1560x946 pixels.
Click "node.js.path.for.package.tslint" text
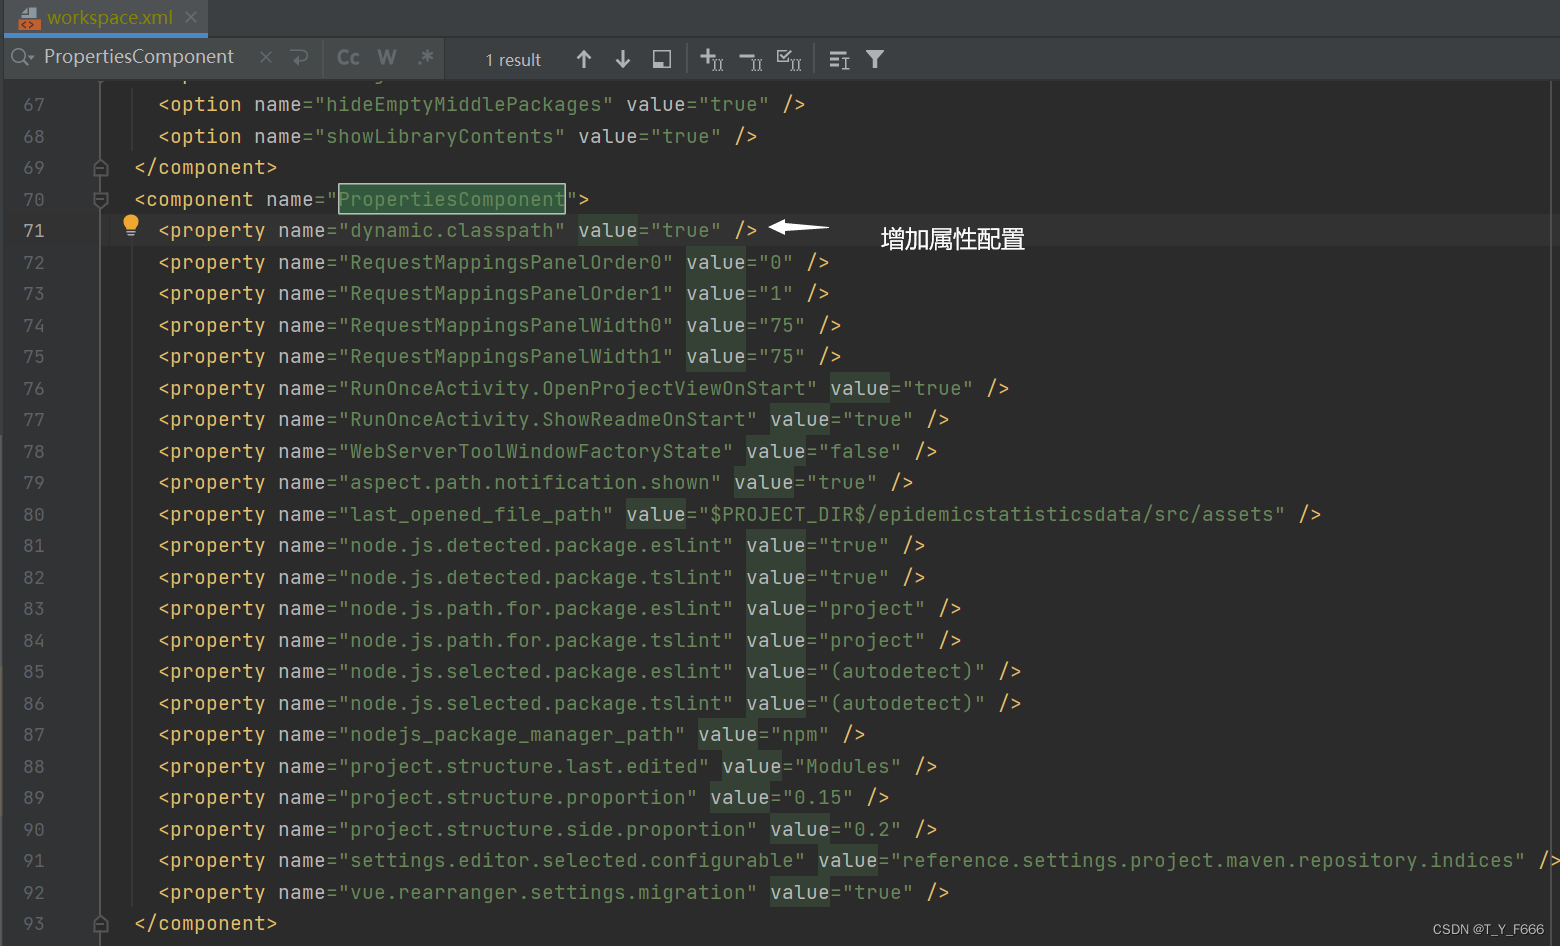tap(536, 640)
